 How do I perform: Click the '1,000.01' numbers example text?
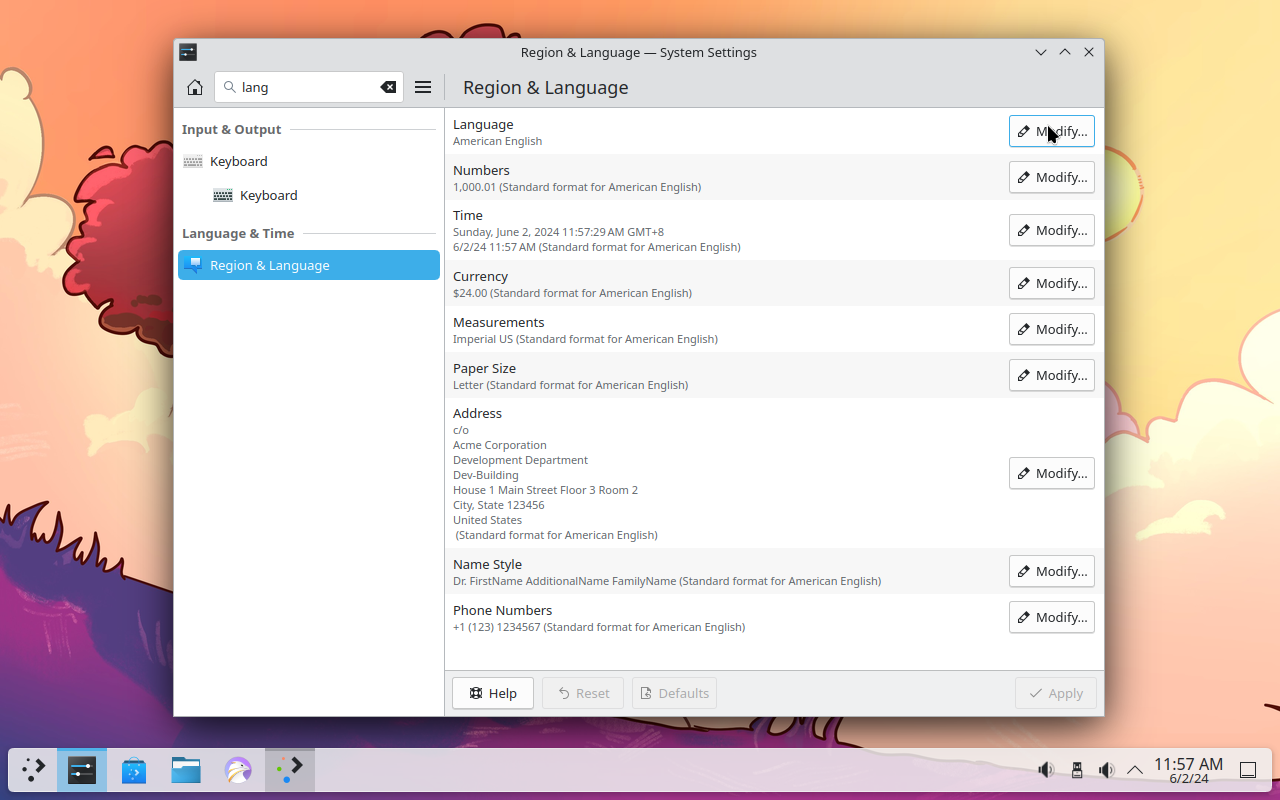[x=475, y=187]
